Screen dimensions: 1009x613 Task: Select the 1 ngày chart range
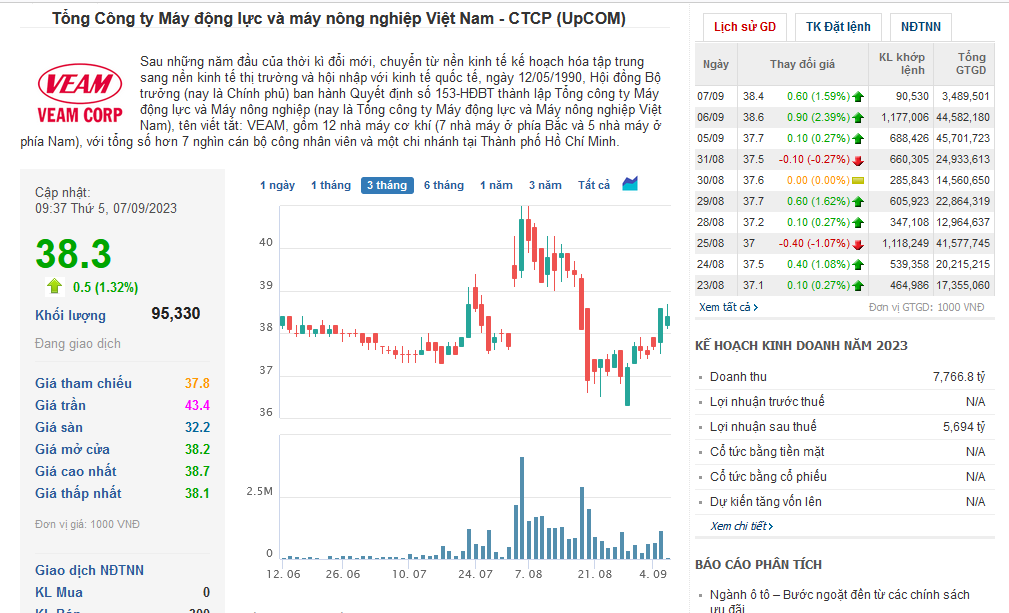point(277,185)
